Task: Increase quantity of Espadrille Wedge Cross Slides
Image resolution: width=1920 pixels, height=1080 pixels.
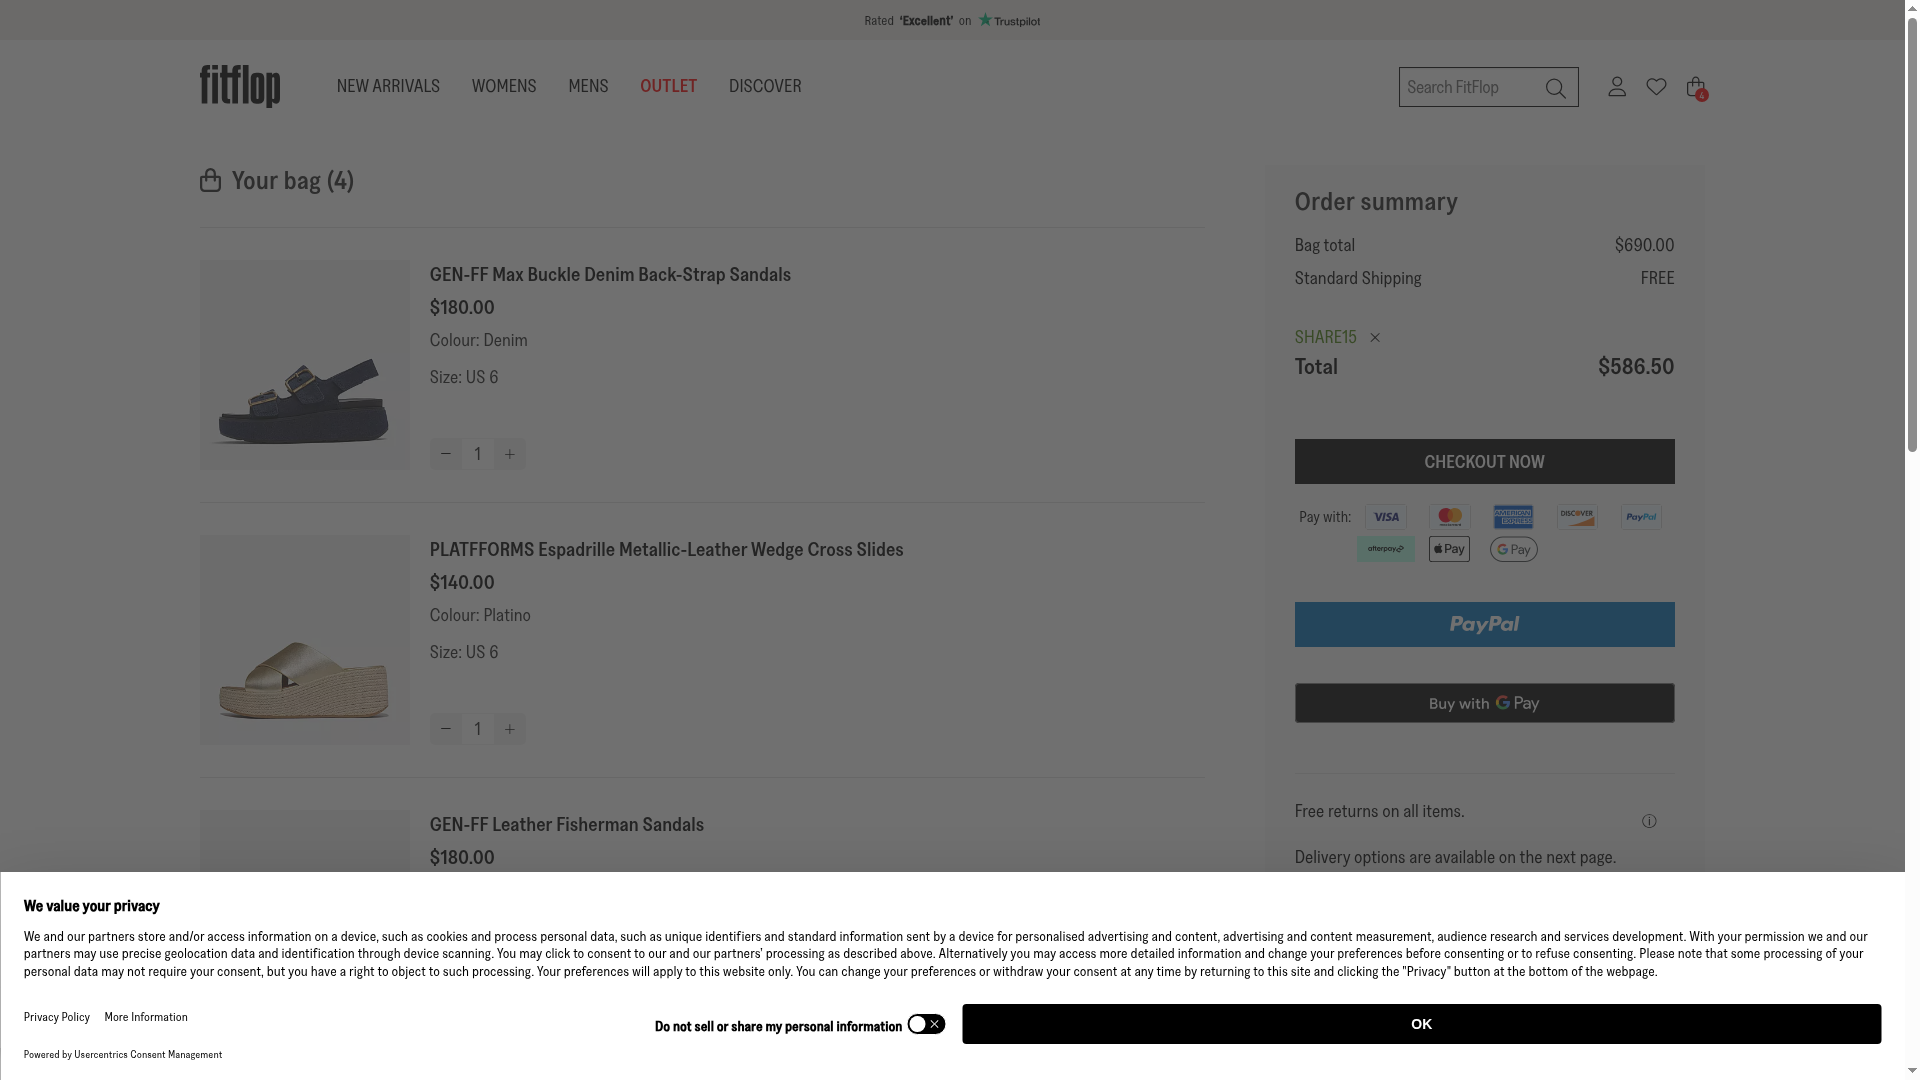Action: [x=509, y=729]
